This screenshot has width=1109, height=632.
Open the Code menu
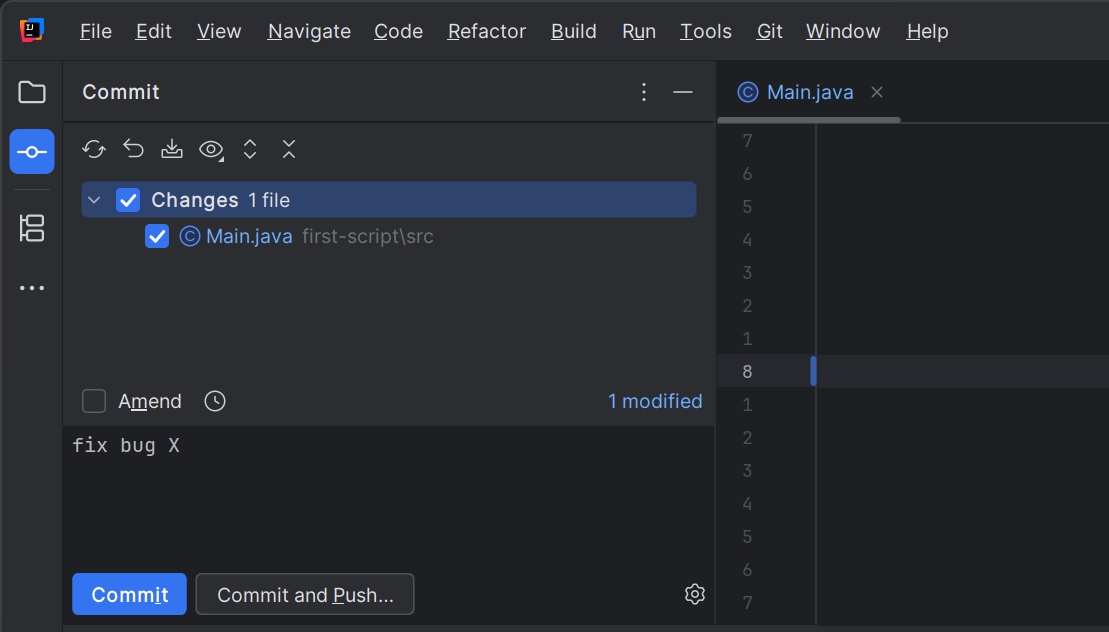[398, 31]
